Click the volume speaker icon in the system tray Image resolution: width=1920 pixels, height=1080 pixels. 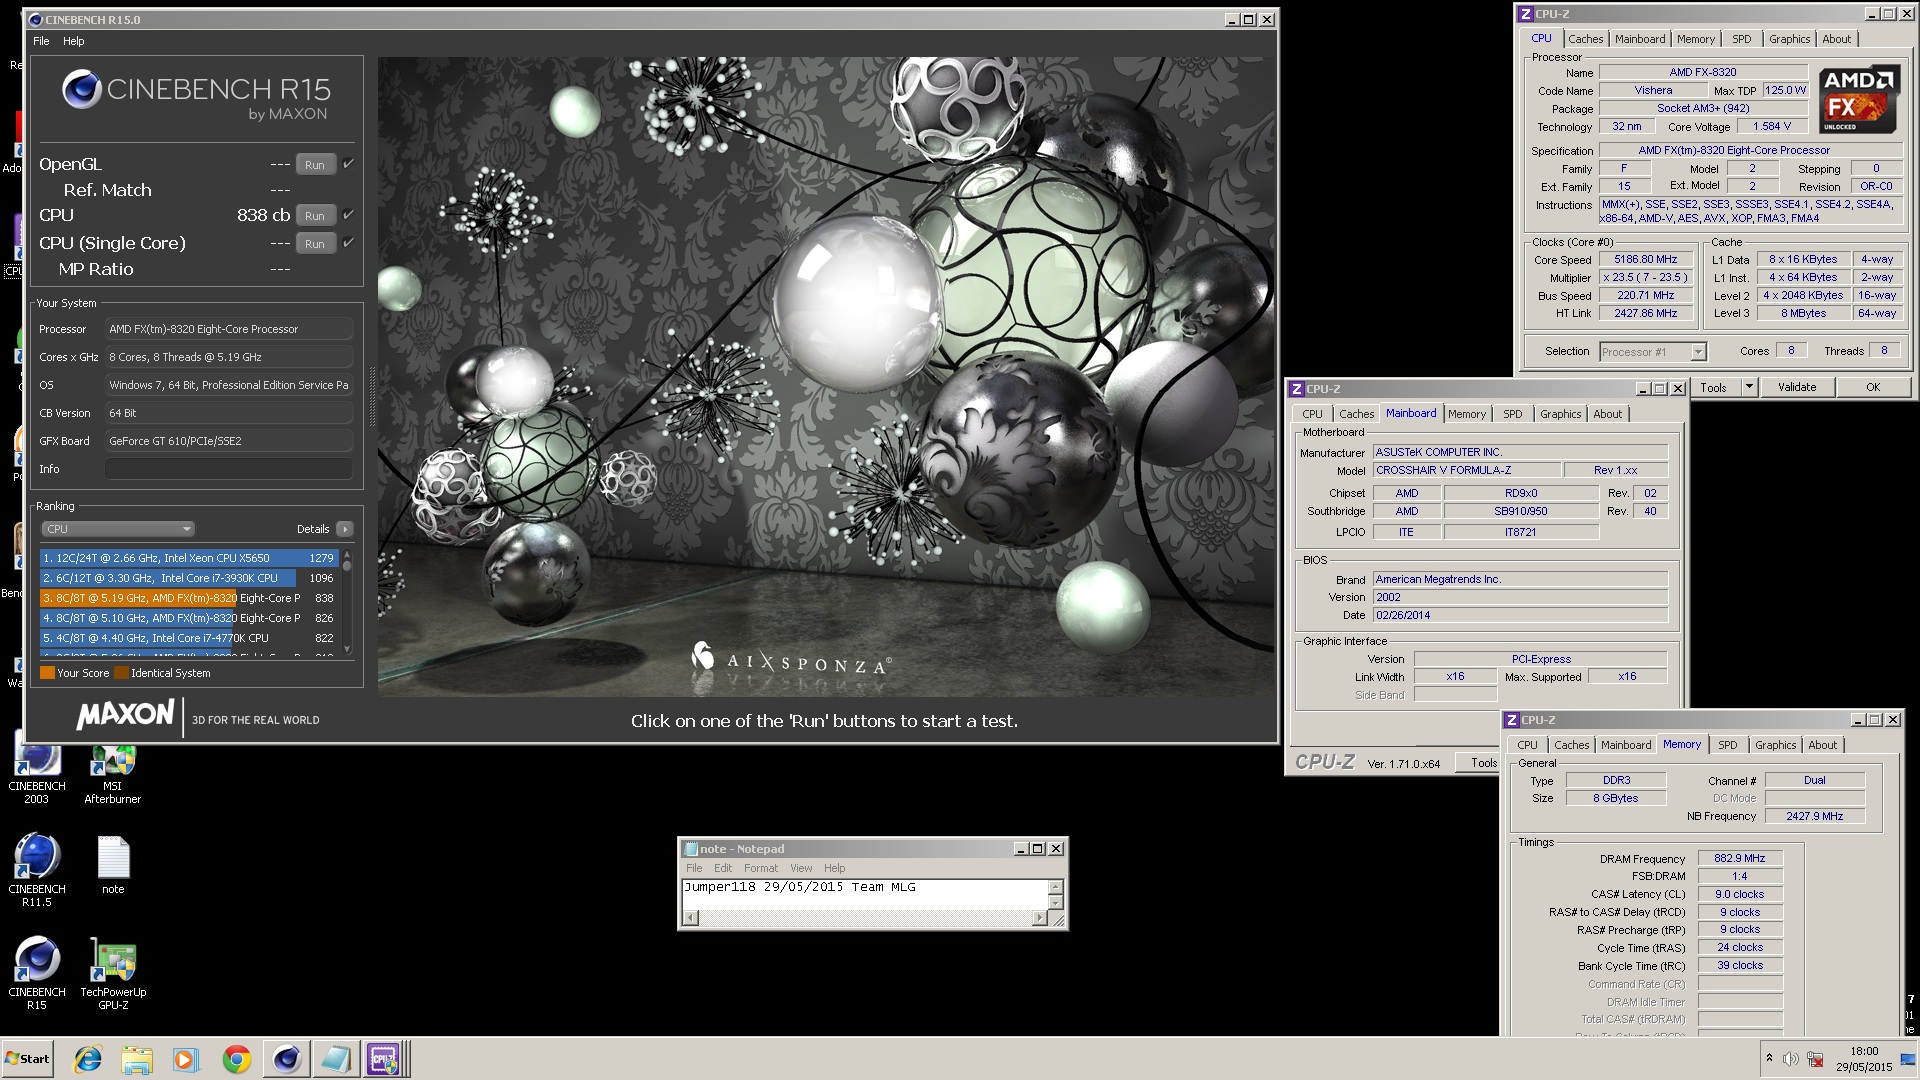pyautogui.click(x=1790, y=1059)
